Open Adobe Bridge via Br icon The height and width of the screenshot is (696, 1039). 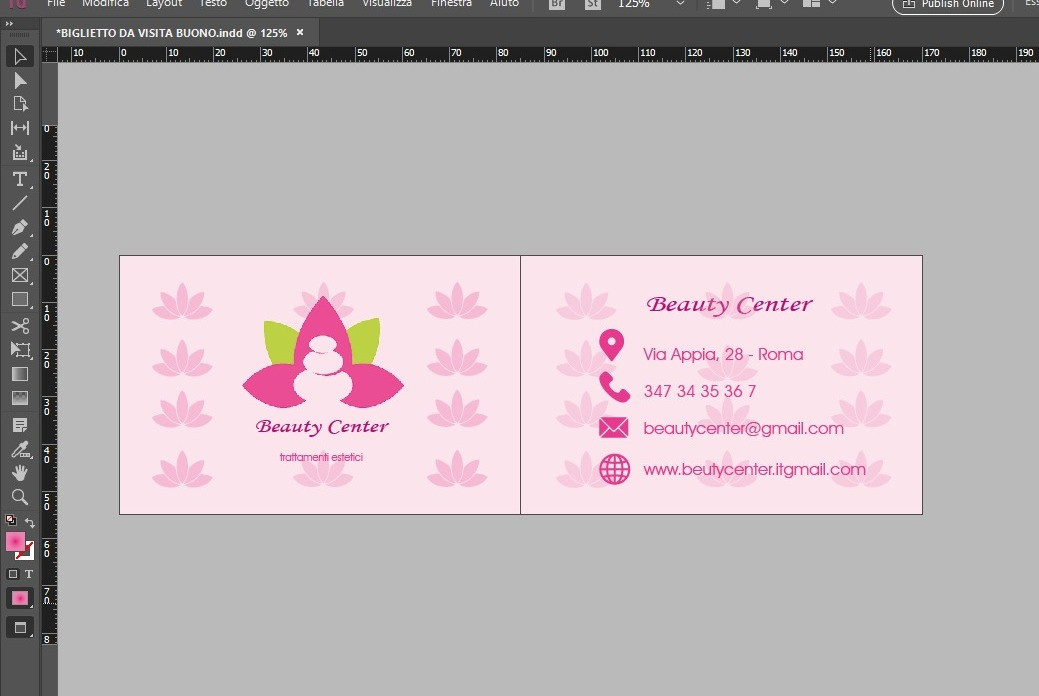(x=557, y=4)
